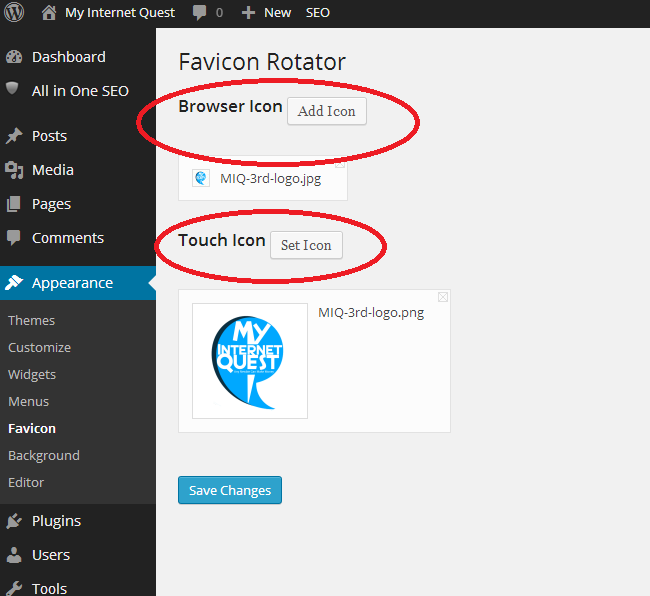This screenshot has width=650, height=596.
Task: Click the Add Icon button
Action: 327,111
